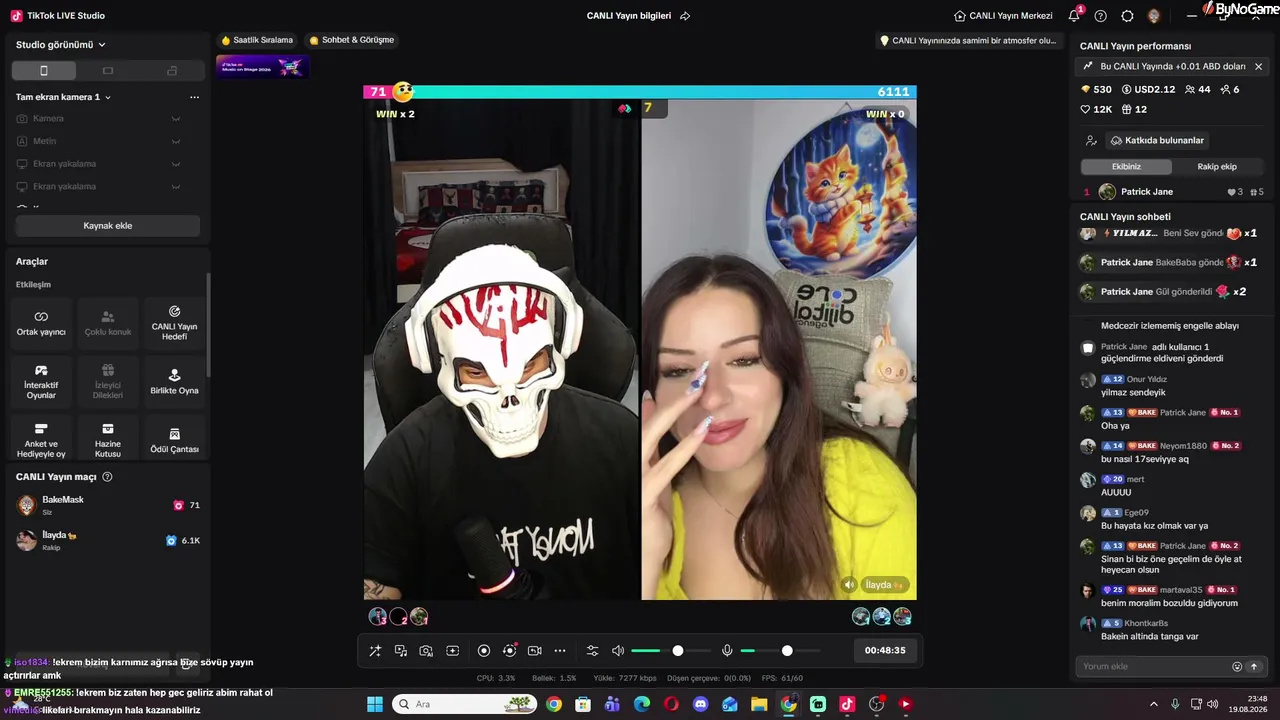The width and height of the screenshot is (1280, 720).
Task: Share CANLI Yayın bilgileri arrow icon
Action: click(x=685, y=16)
